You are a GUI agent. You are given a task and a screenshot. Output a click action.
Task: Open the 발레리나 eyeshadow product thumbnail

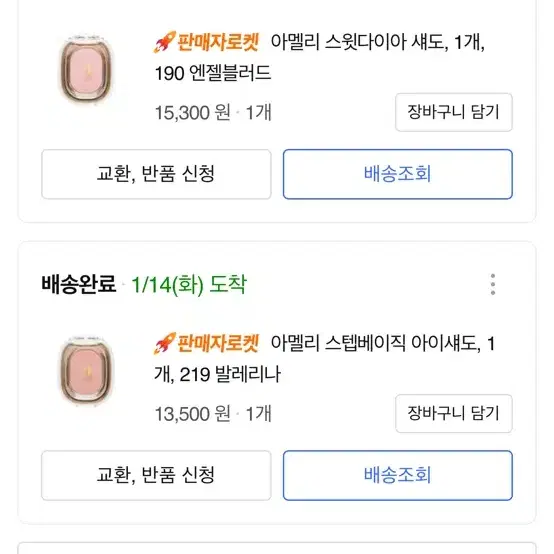pos(86,373)
